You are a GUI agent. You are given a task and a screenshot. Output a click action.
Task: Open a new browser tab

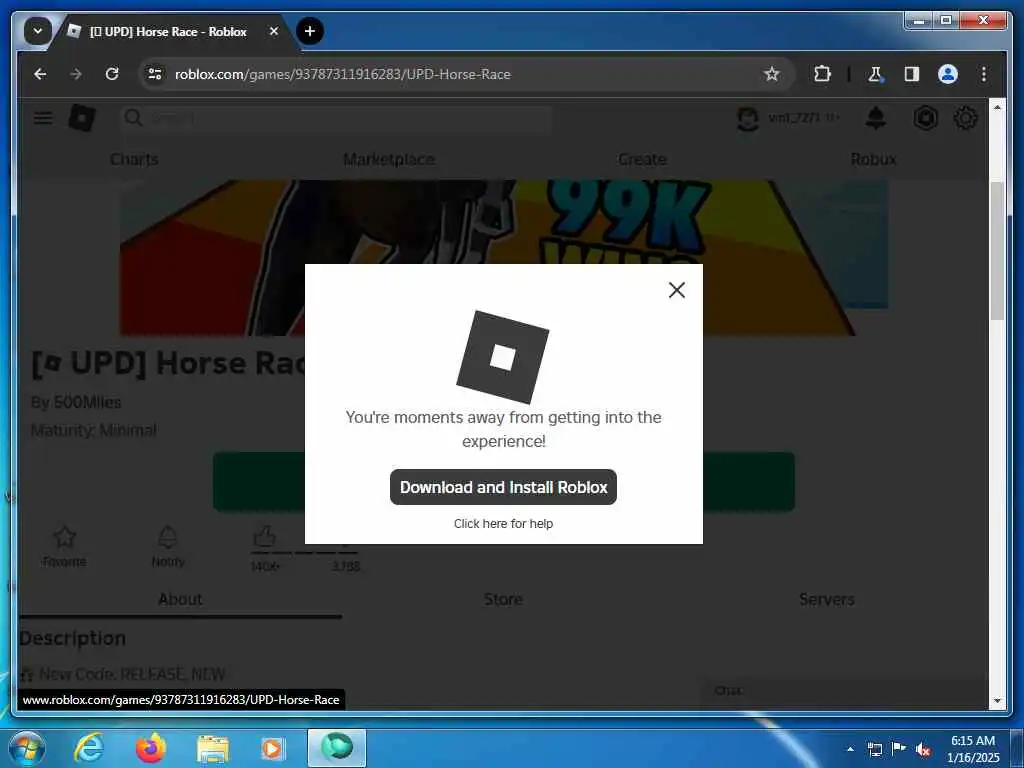(x=310, y=31)
